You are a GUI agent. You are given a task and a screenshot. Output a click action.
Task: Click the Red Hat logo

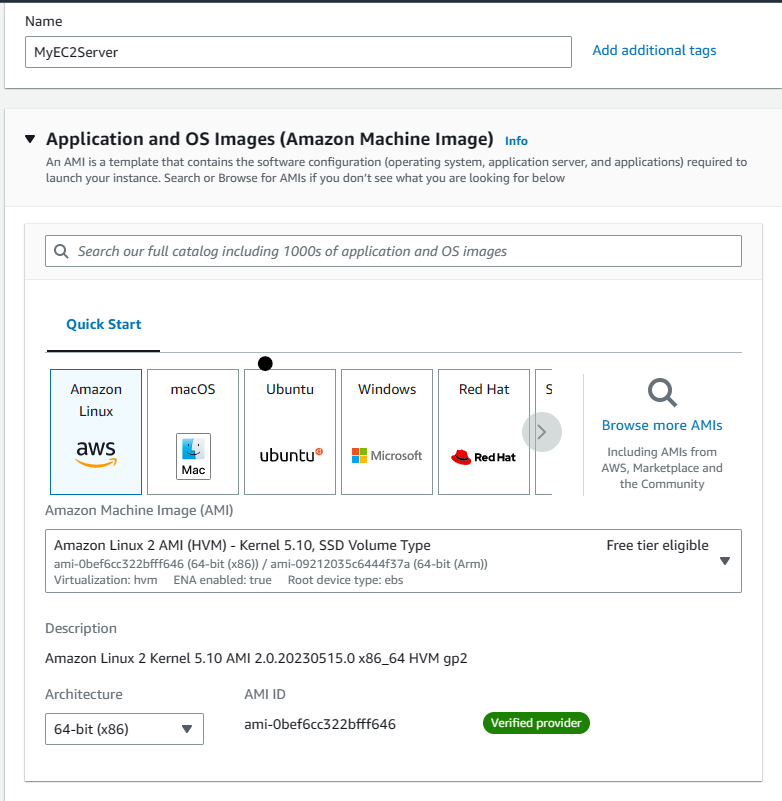(x=484, y=457)
